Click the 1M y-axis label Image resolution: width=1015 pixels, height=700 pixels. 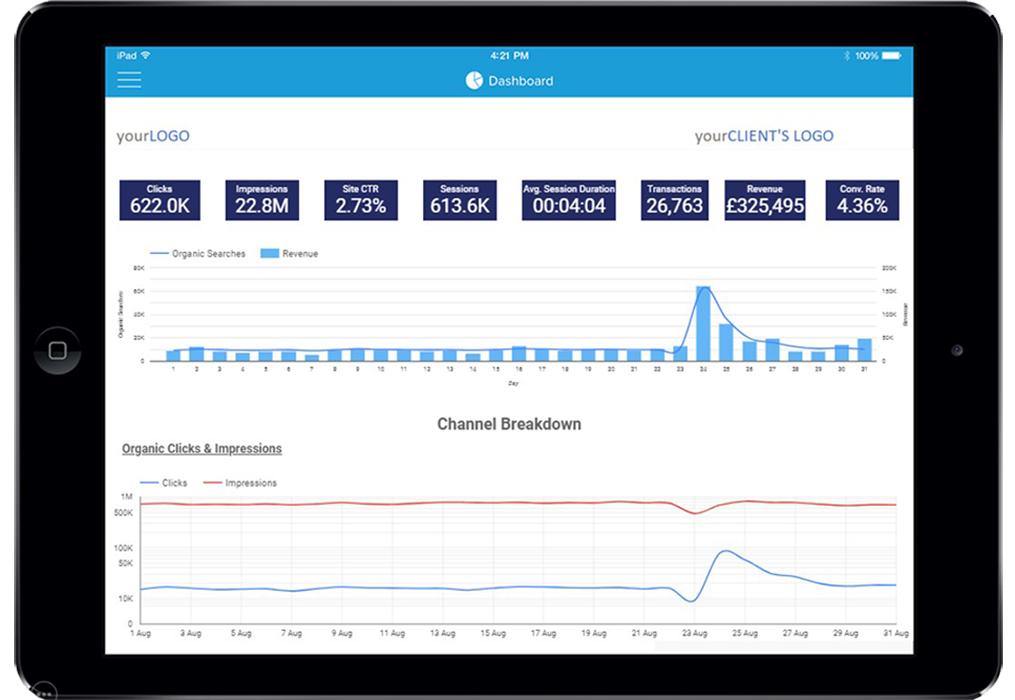coord(127,497)
